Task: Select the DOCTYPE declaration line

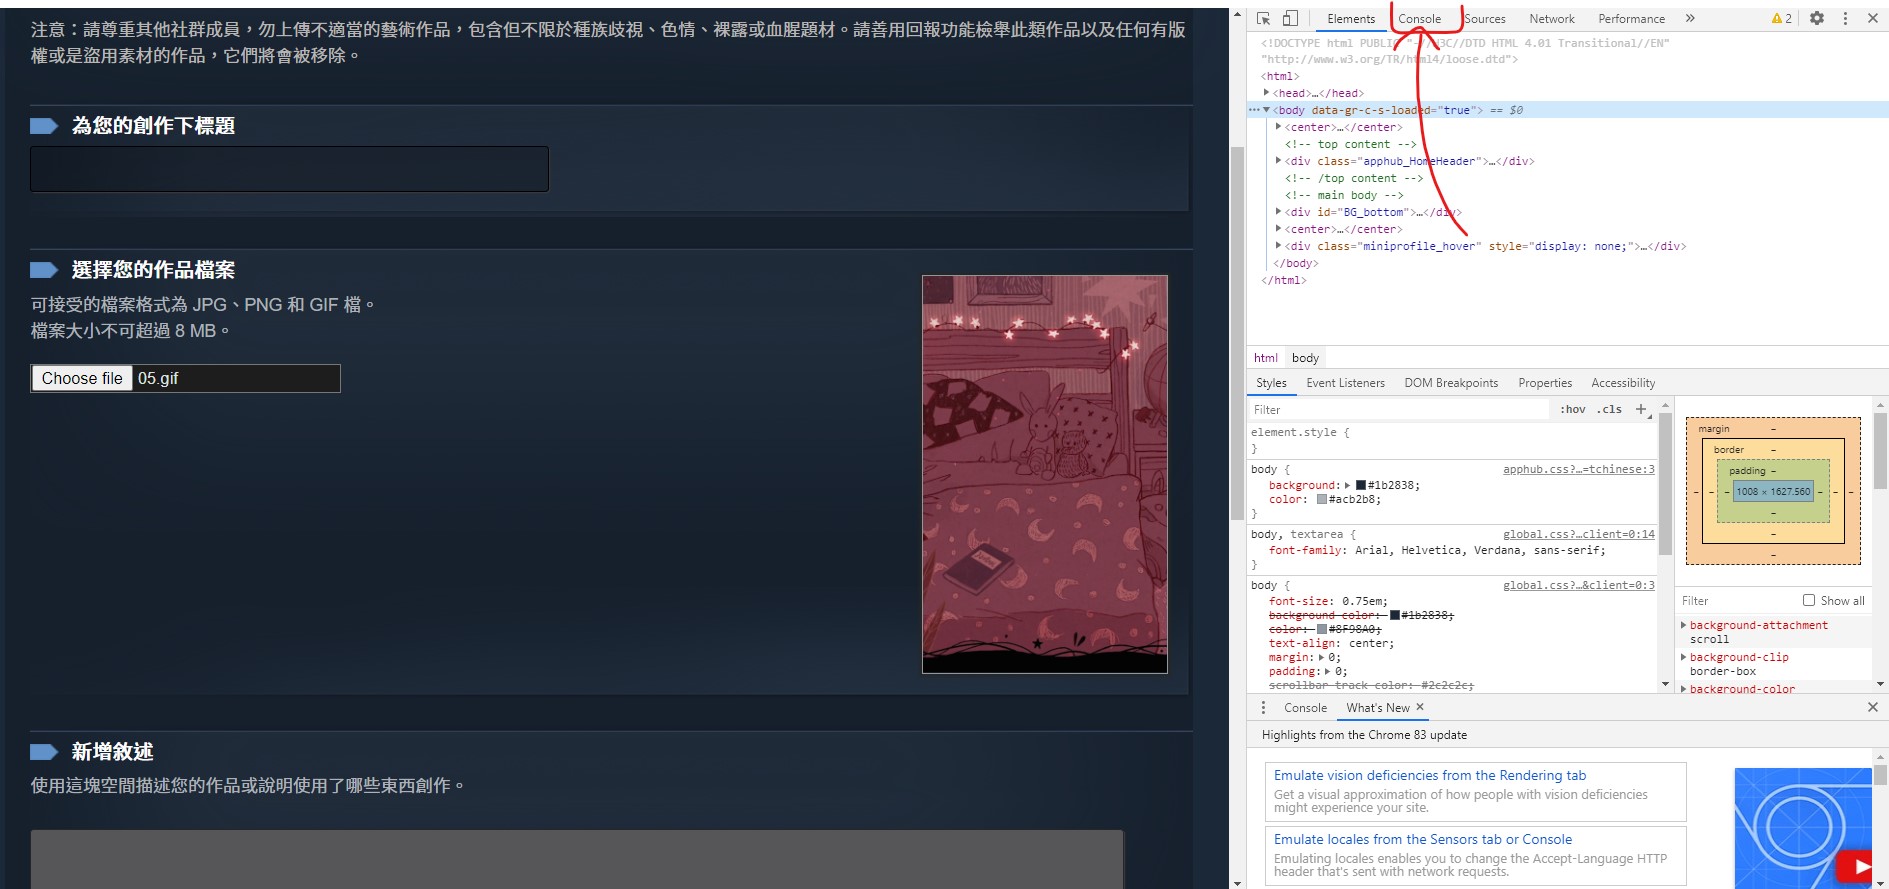Action: [1465, 51]
